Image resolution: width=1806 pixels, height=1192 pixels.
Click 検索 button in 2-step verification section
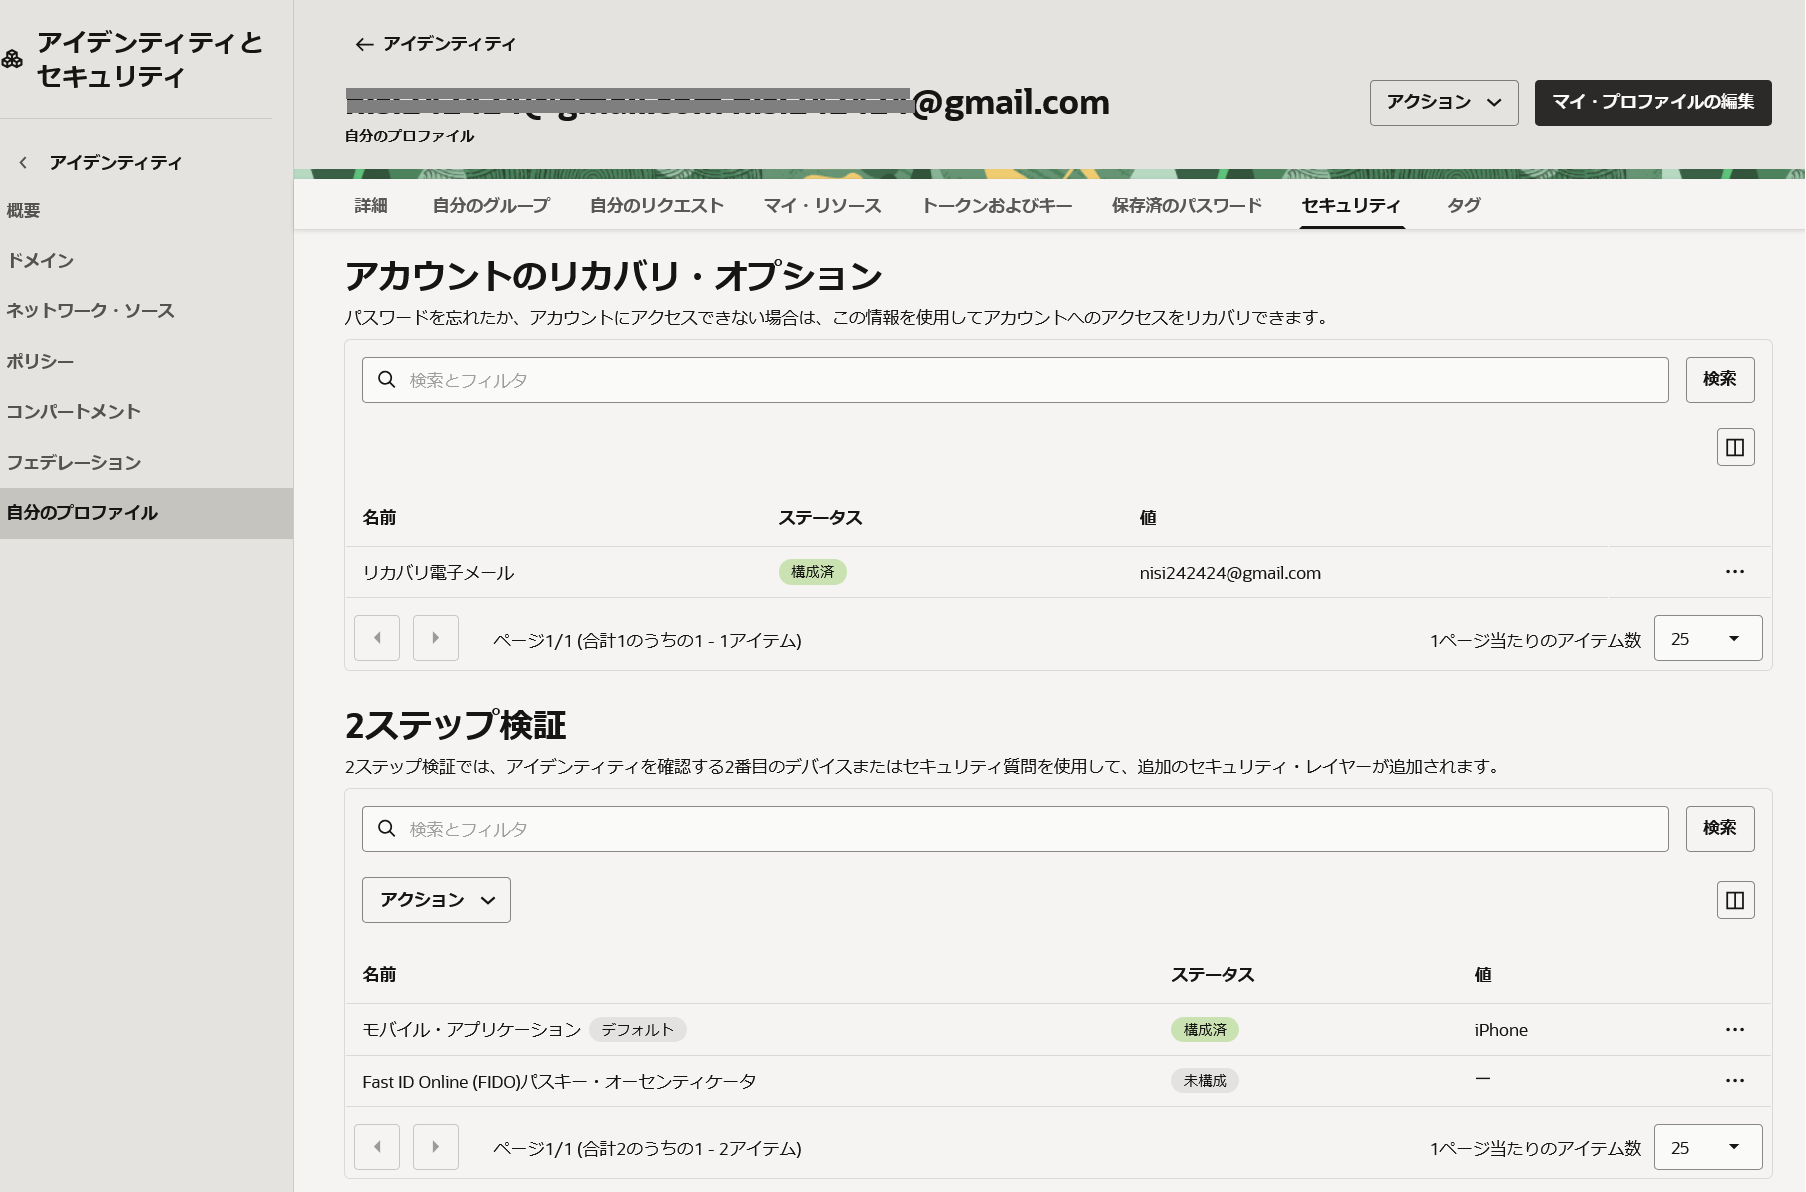(x=1720, y=829)
